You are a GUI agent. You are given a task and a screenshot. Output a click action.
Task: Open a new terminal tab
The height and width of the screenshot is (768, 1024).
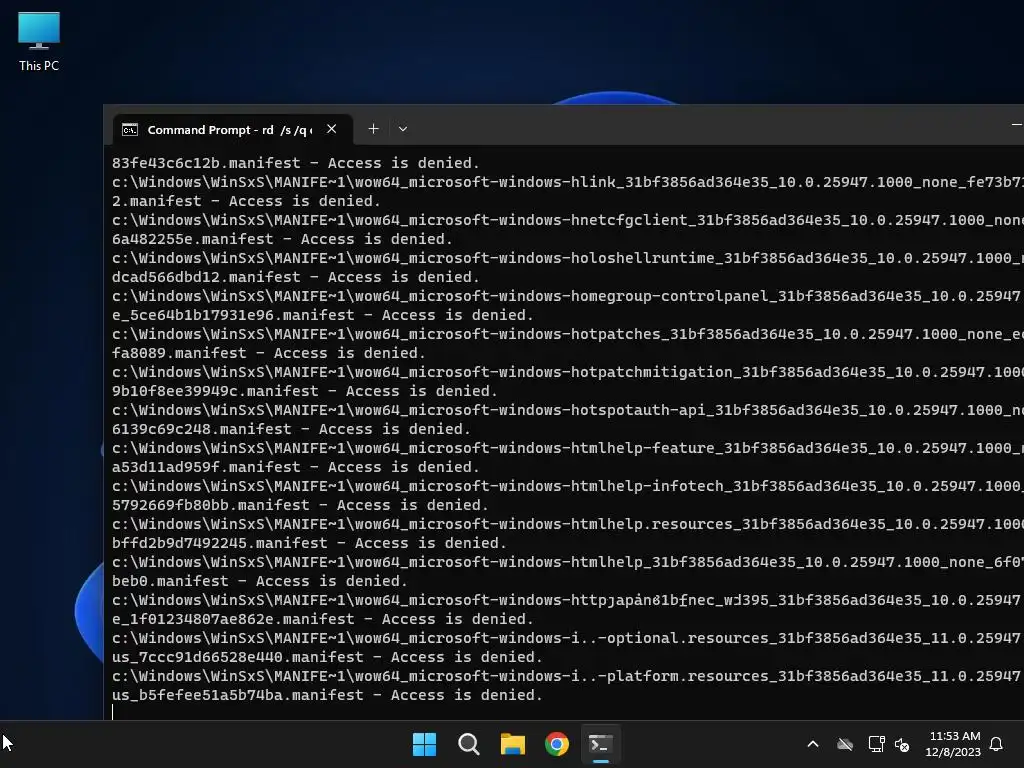coord(374,129)
